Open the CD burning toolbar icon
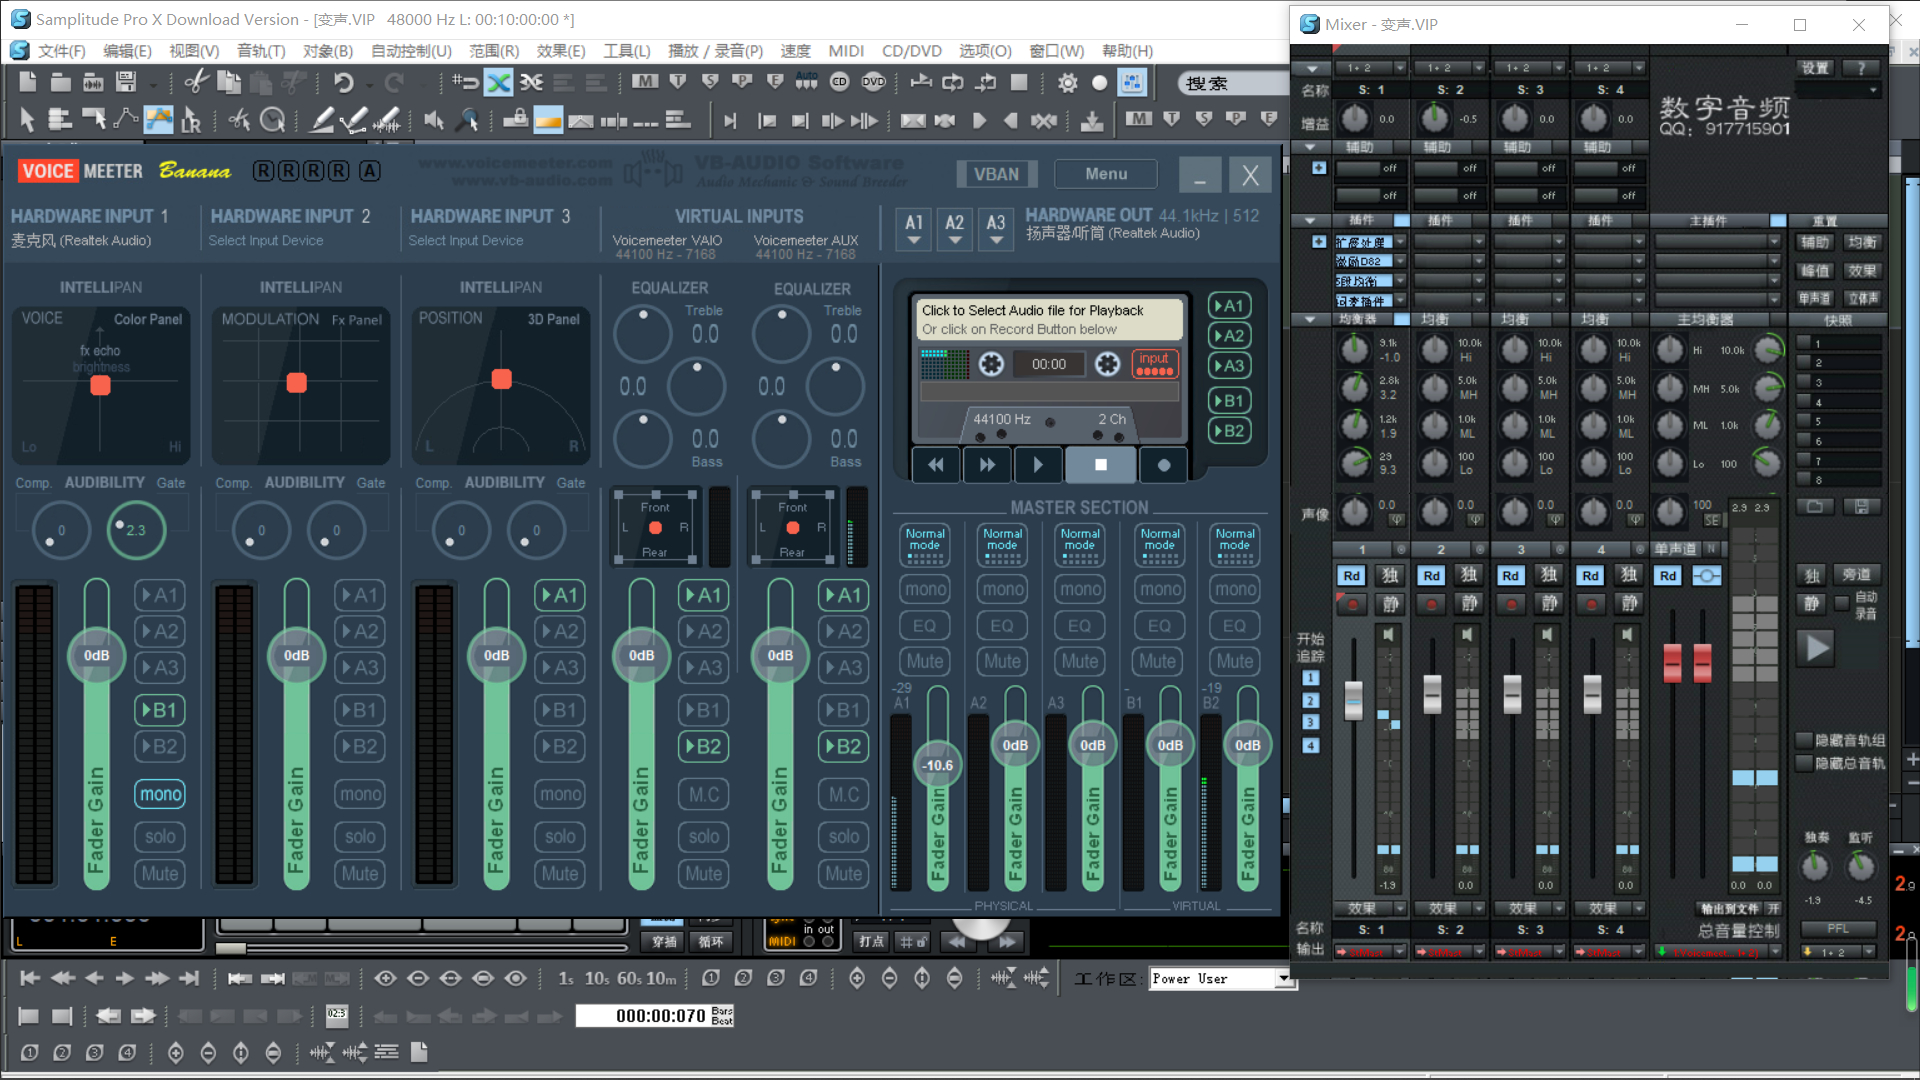1920x1080 pixels. (839, 83)
